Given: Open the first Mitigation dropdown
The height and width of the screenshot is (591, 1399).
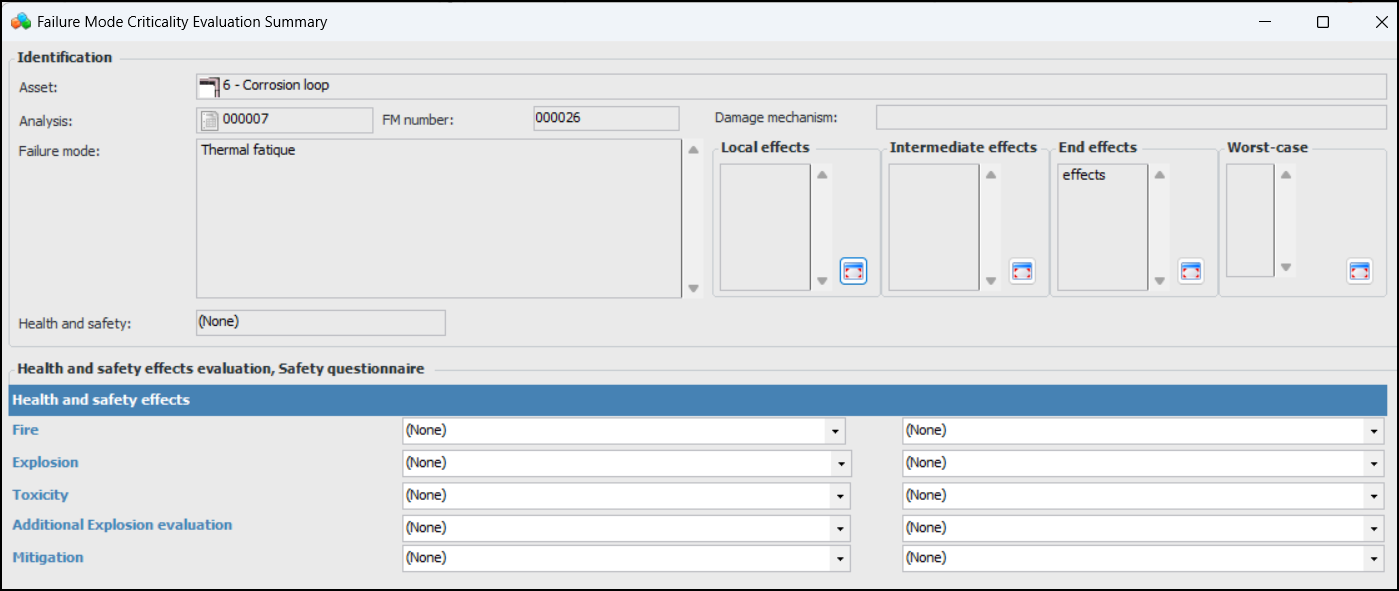Looking at the screenshot, I should point(840,558).
